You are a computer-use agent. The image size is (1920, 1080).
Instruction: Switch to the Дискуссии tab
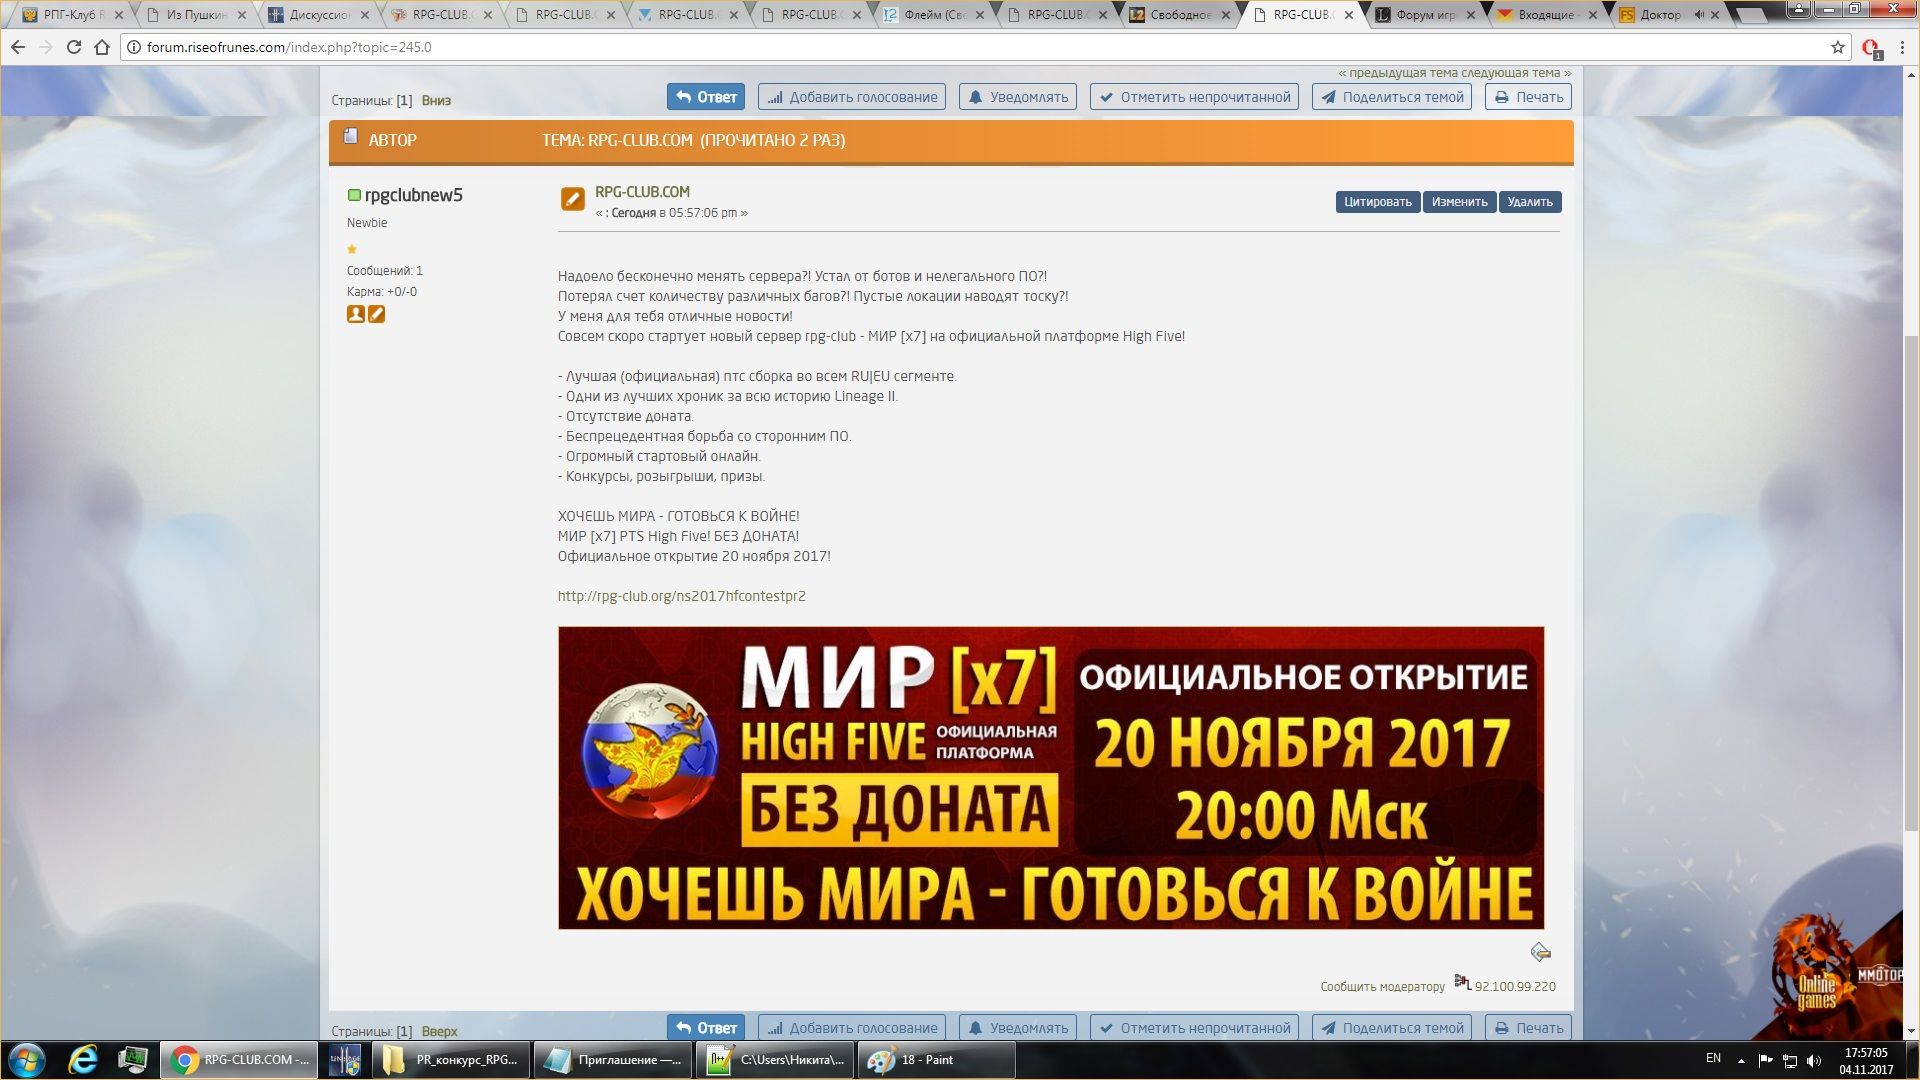click(320, 15)
